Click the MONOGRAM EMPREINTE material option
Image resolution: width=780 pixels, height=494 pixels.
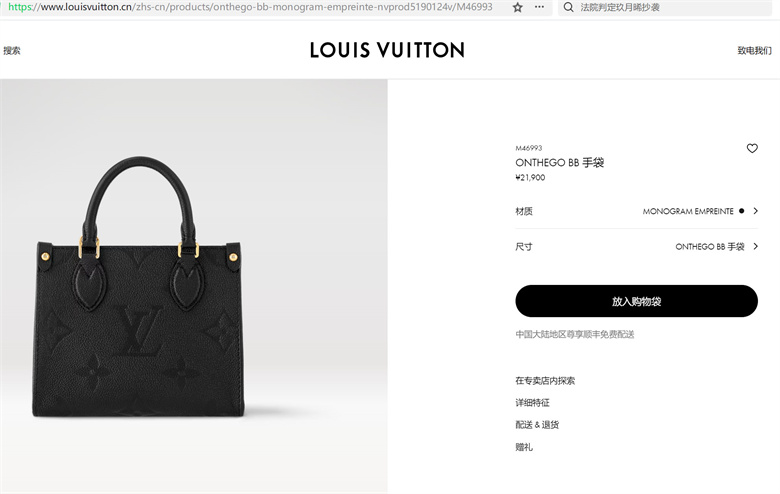pos(688,211)
